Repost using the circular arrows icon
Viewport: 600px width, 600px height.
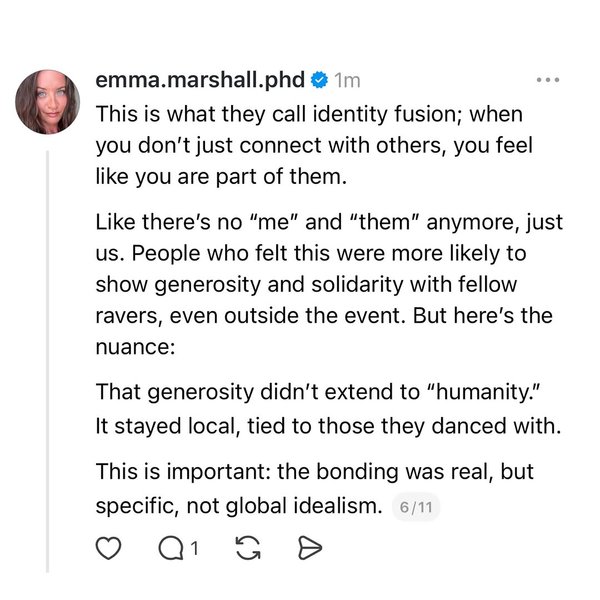point(250,548)
